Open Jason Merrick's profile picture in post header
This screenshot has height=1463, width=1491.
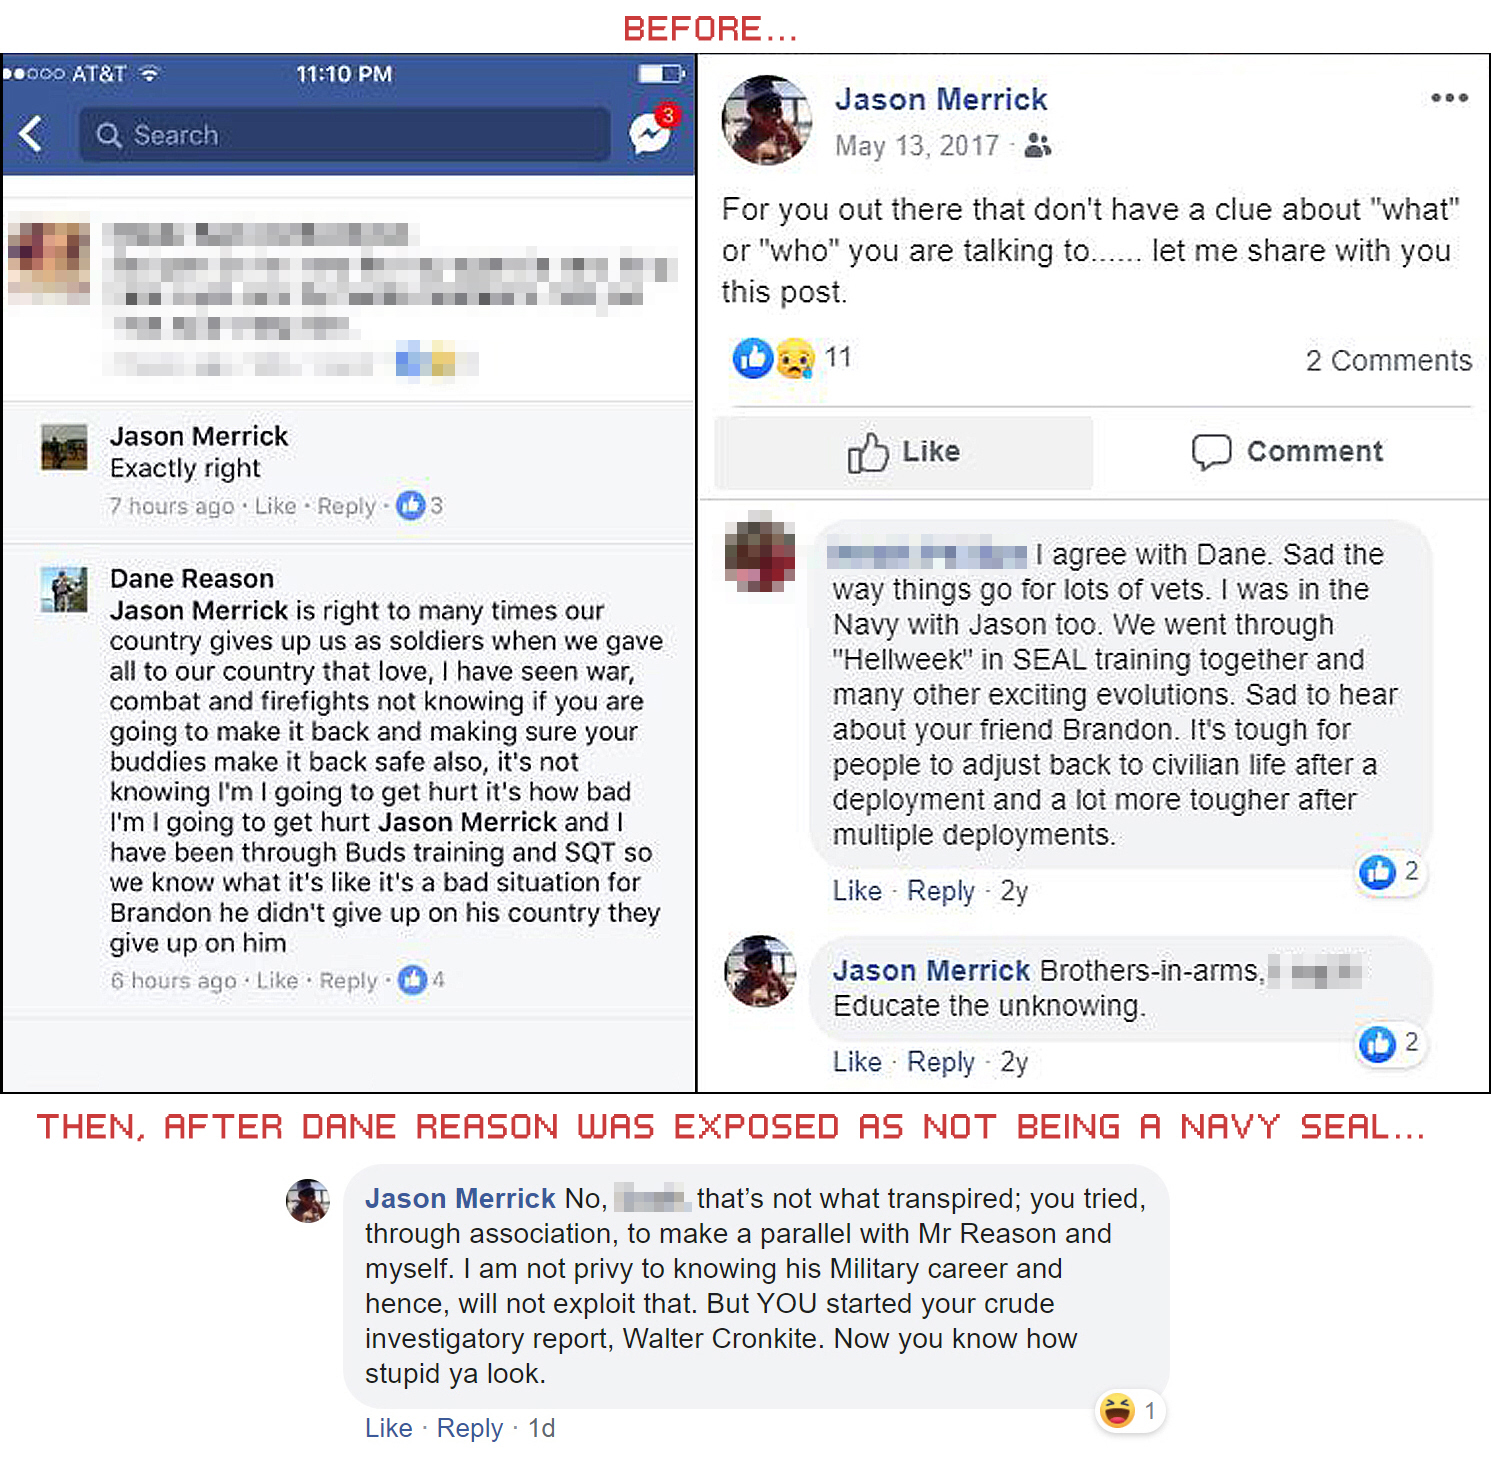pyautogui.click(x=767, y=120)
